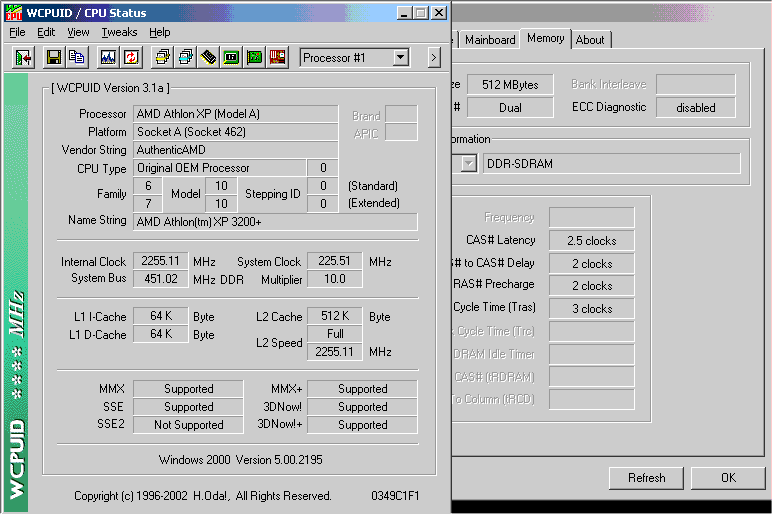This screenshot has height=514, width=772.
Task: Click the 3DNow! 'Supported' field
Action: (362, 407)
